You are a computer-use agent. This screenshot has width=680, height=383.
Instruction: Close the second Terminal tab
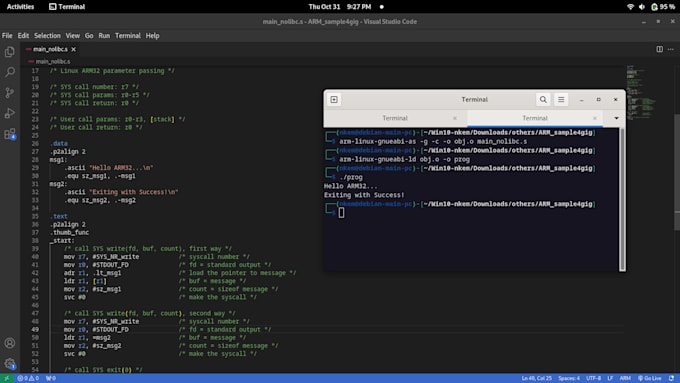coord(595,118)
